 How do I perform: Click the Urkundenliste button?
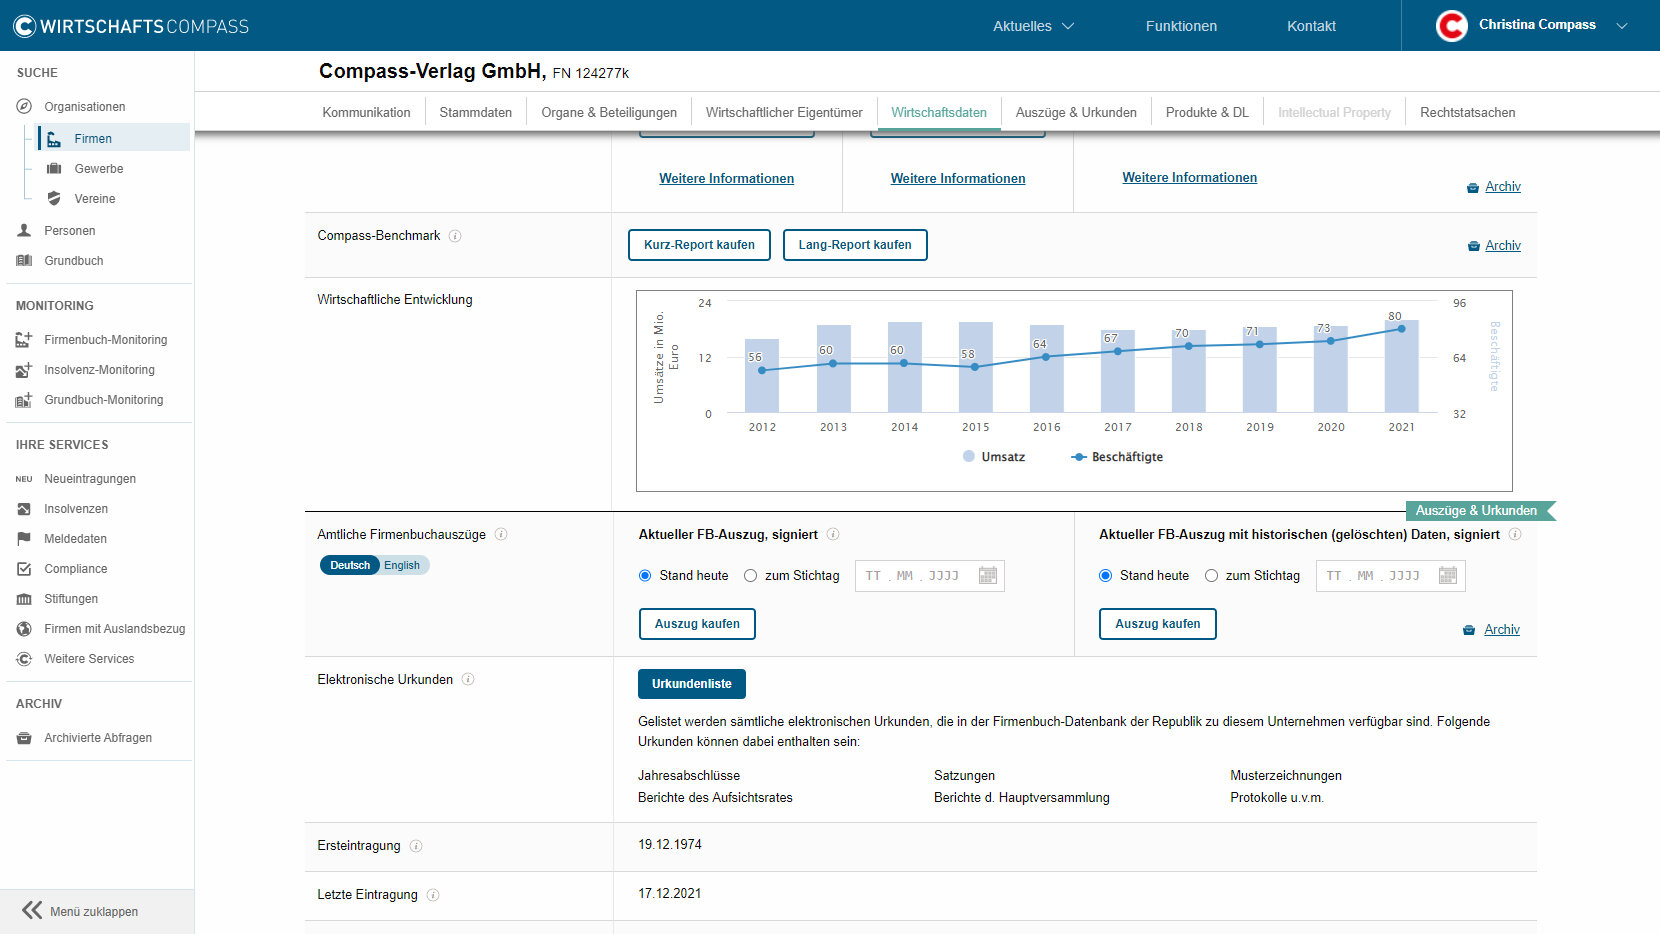pyautogui.click(x=692, y=684)
